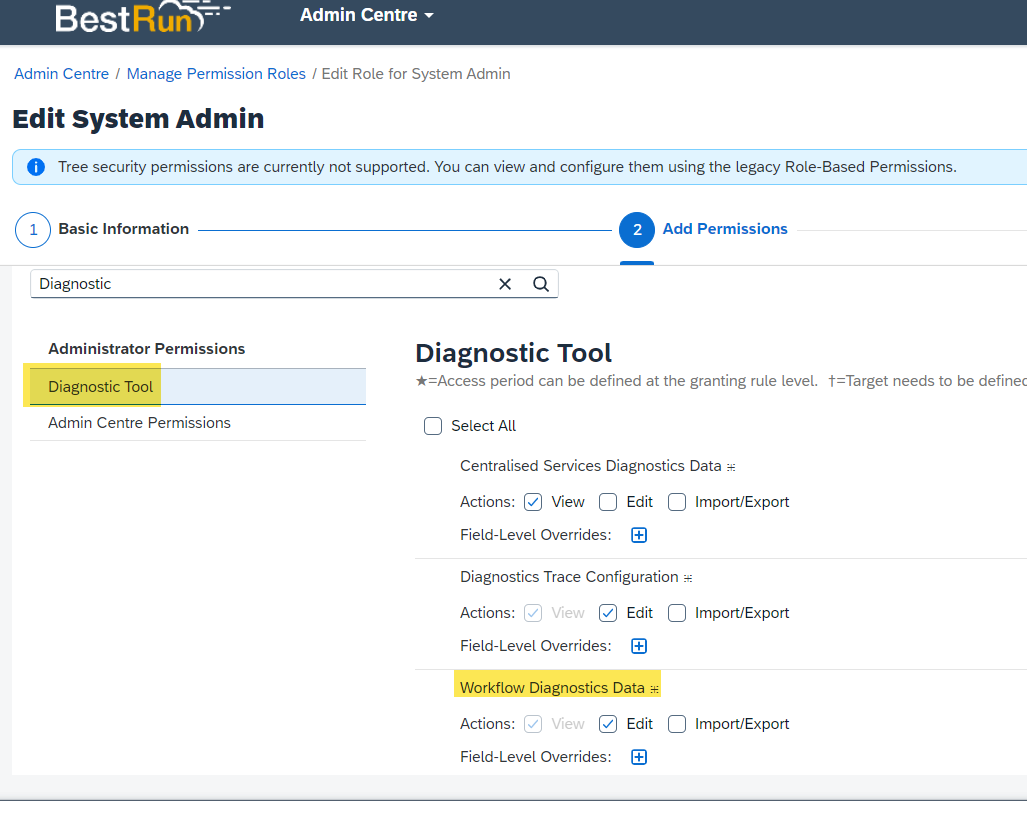Click the blue info icon in banner
The image size is (1027, 813).
click(36, 167)
